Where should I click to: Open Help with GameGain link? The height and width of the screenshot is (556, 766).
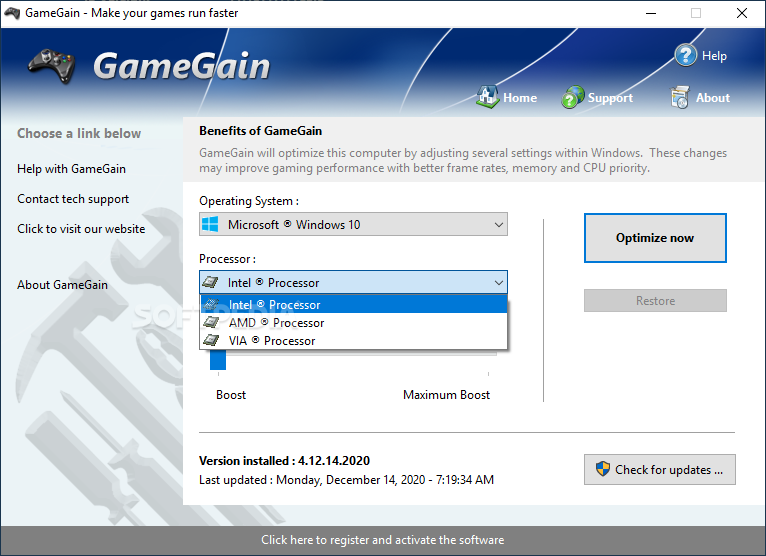(71, 169)
